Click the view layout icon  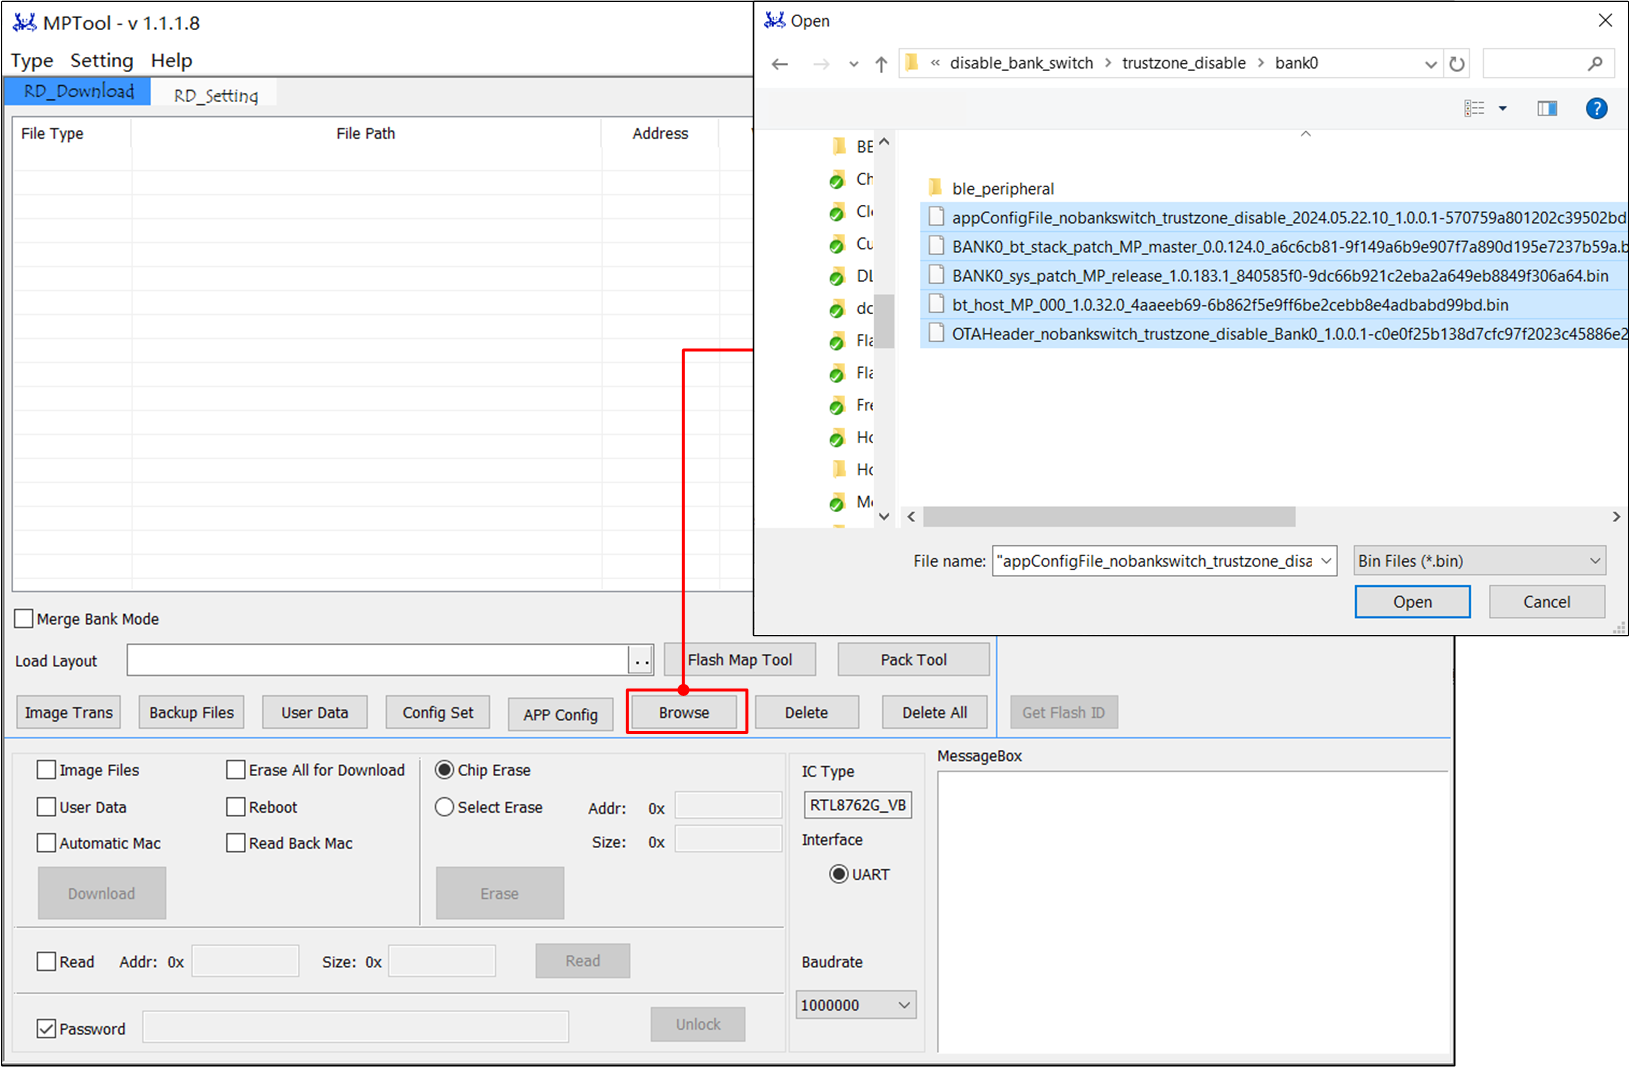[x=1474, y=108]
